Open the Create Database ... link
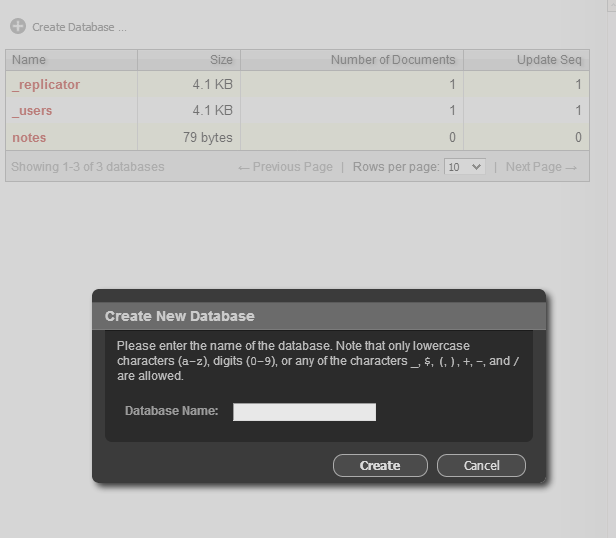Screen dimensions: 616x538 point(79,27)
